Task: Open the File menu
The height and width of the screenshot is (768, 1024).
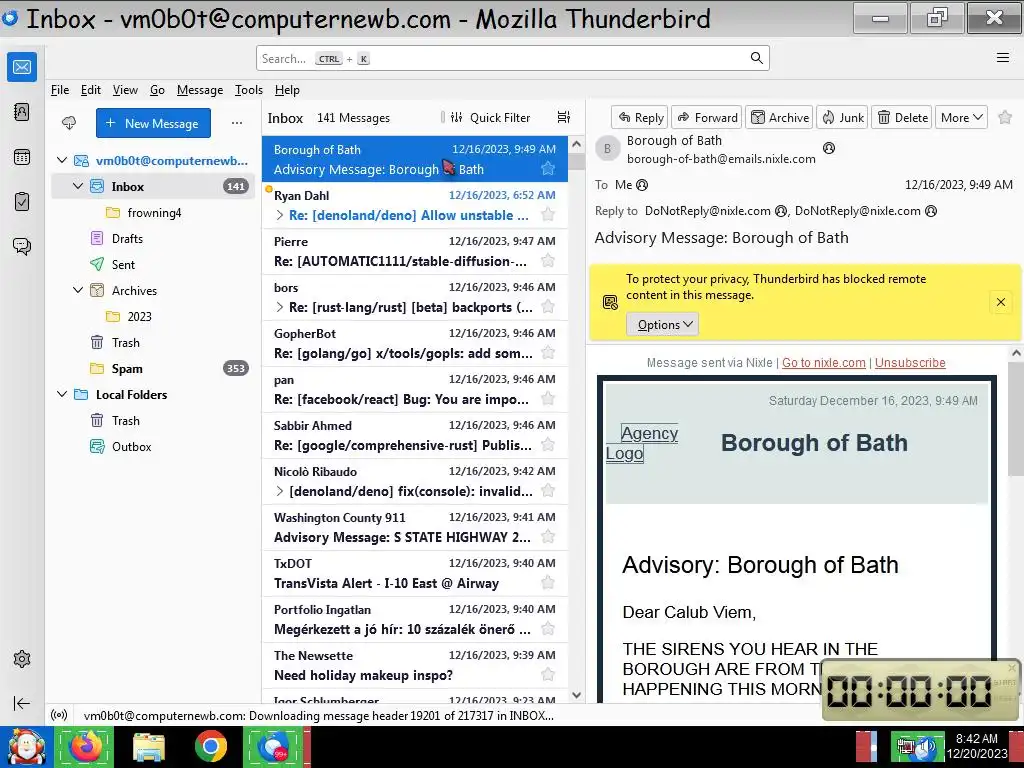Action: (x=60, y=90)
